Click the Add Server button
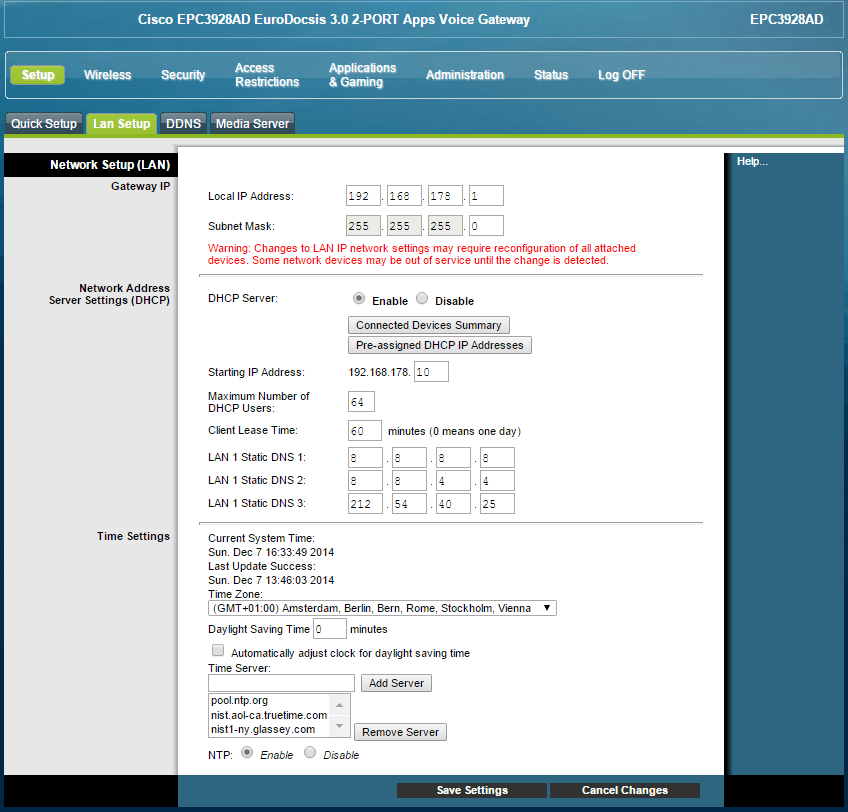The width and height of the screenshot is (848, 812). [396, 683]
